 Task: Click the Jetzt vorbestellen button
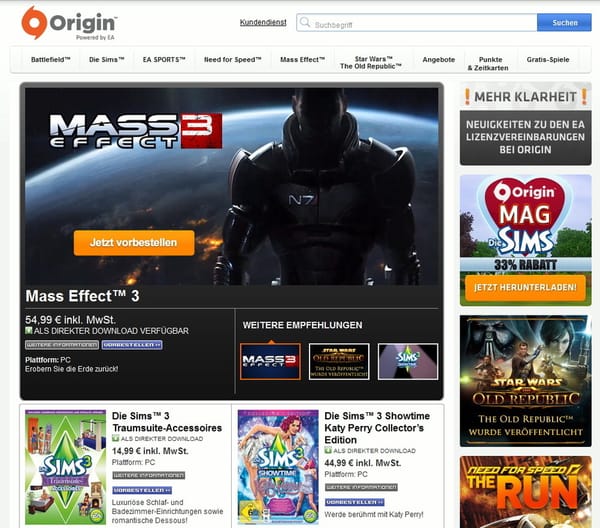click(x=134, y=243)
